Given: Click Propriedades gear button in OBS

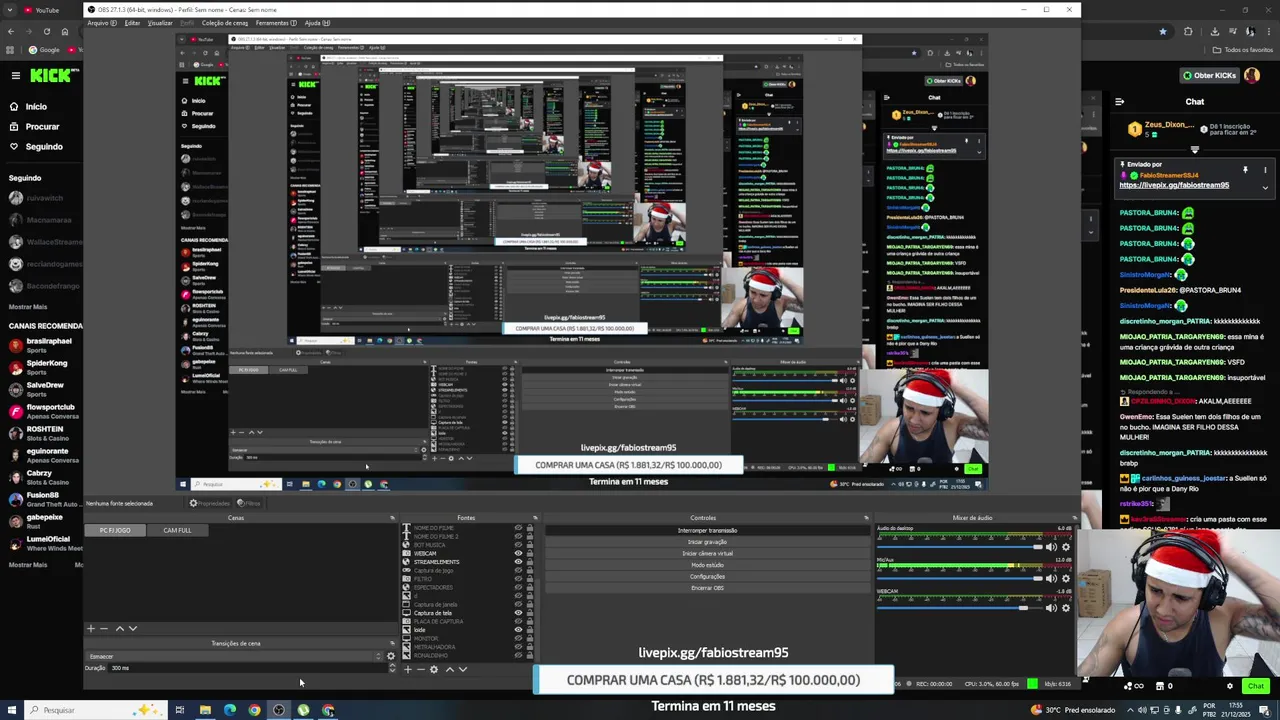Looking at the screenshot, I should (208, 503).
